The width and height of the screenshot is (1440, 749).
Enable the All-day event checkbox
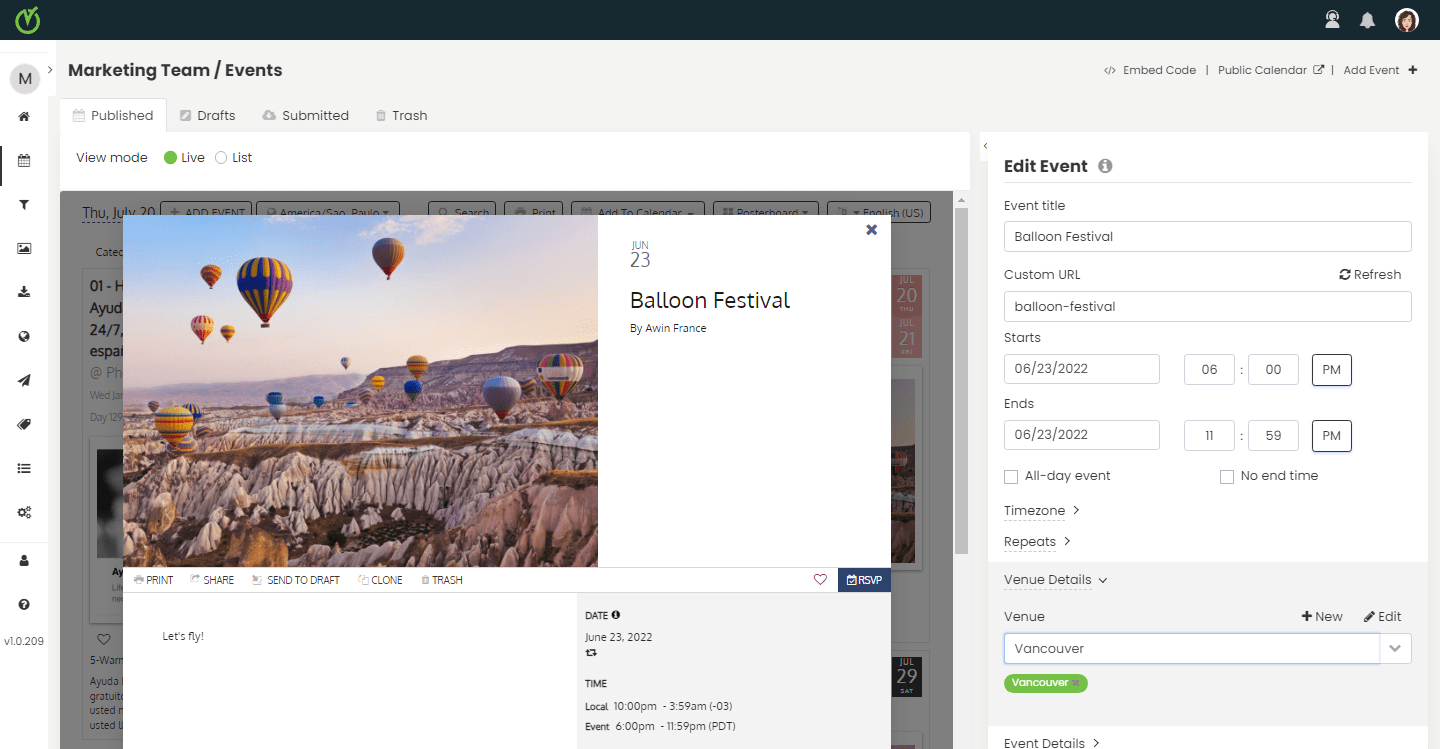click(x=1011, y=476)
